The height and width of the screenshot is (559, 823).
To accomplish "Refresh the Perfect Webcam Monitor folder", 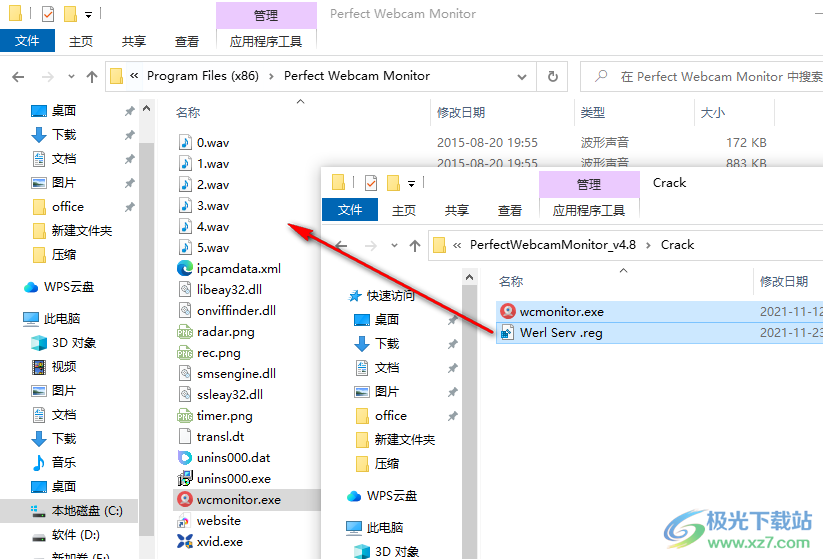I will point(553,77).
